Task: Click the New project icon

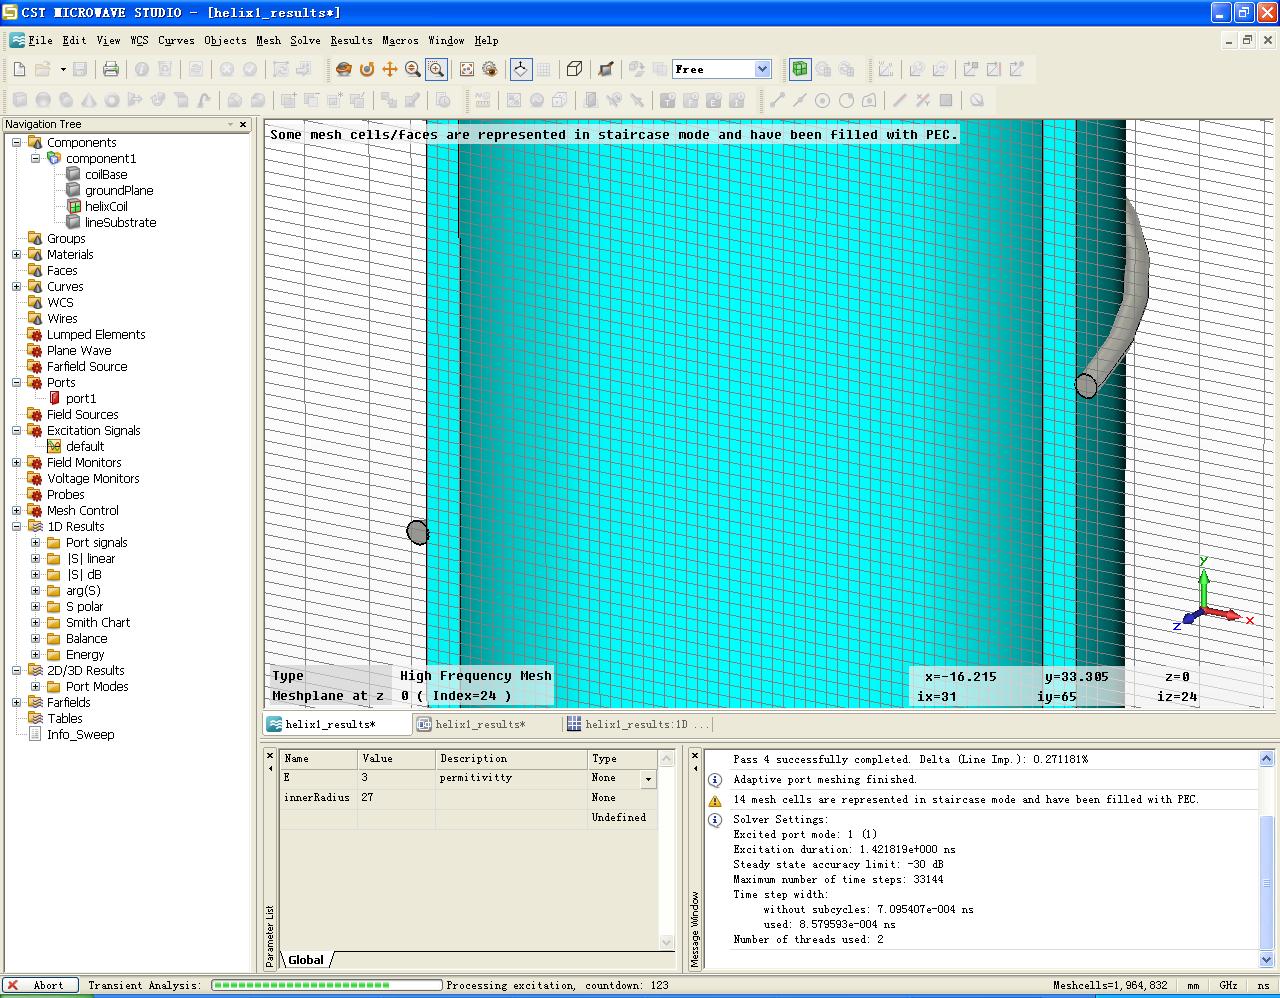Action: [19, 69]
